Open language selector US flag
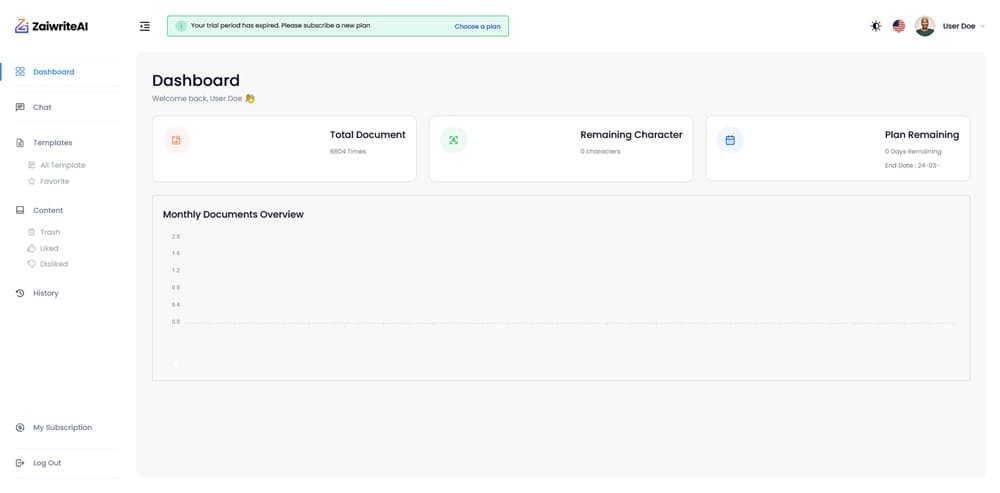 click(899, 26)
